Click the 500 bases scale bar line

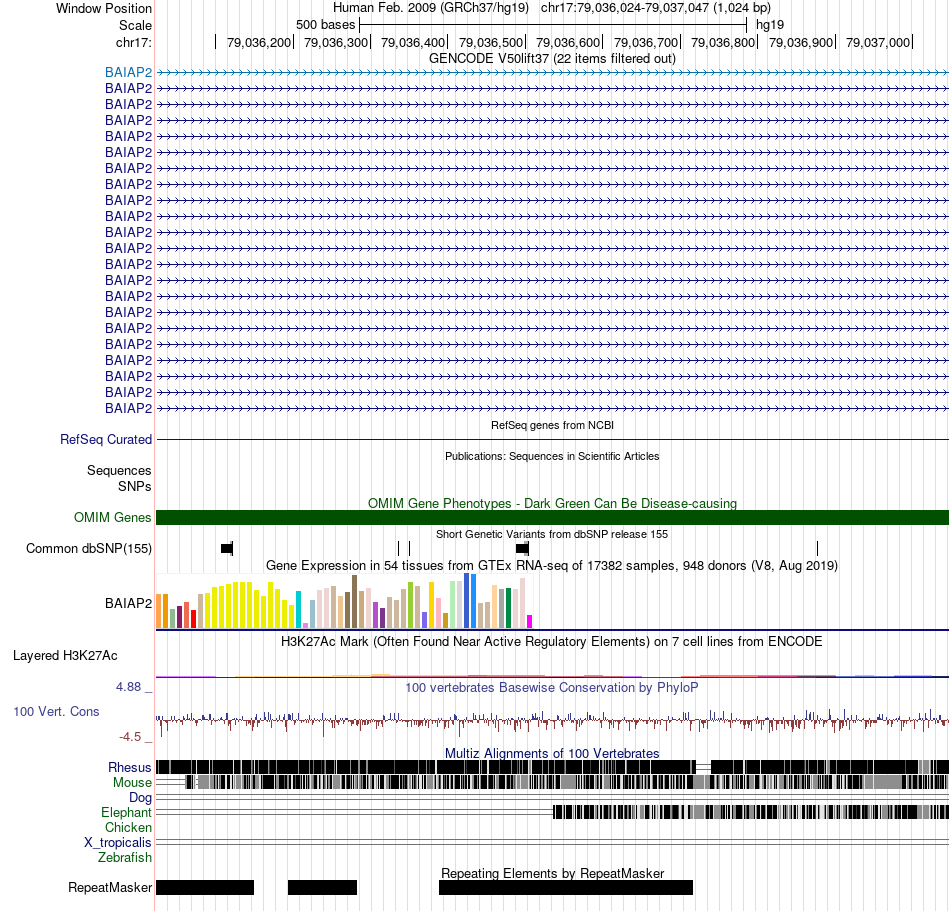tap(553, 25)
